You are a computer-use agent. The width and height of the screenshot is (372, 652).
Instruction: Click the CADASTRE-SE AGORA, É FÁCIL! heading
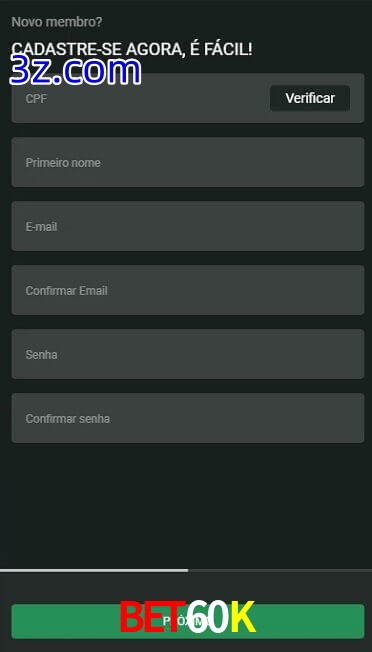click(132, 49)
